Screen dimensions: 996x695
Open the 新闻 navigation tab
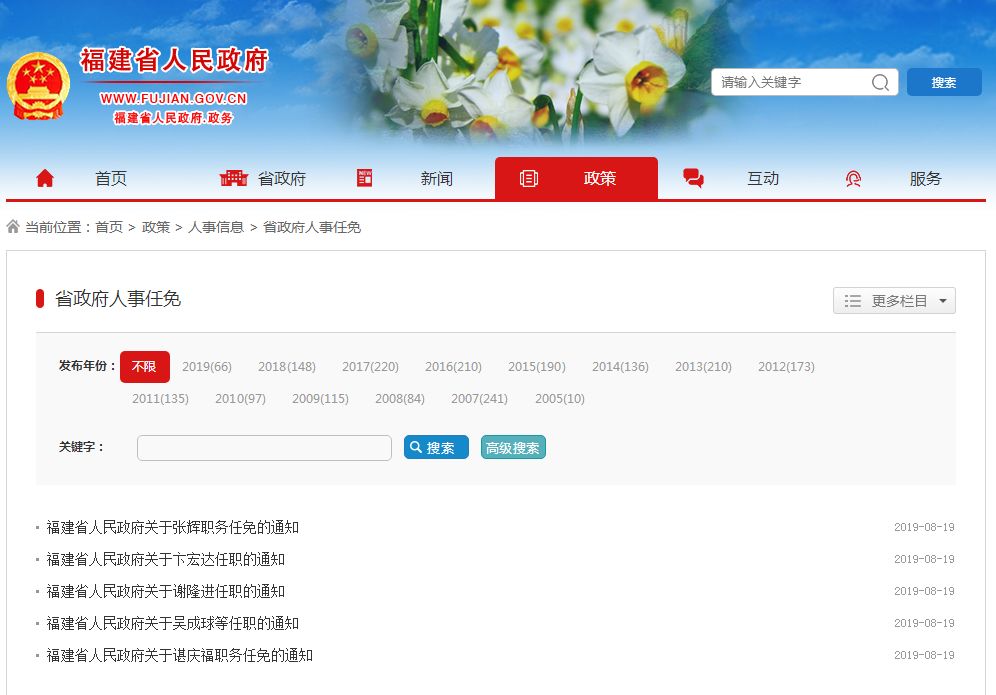[436, 179]
